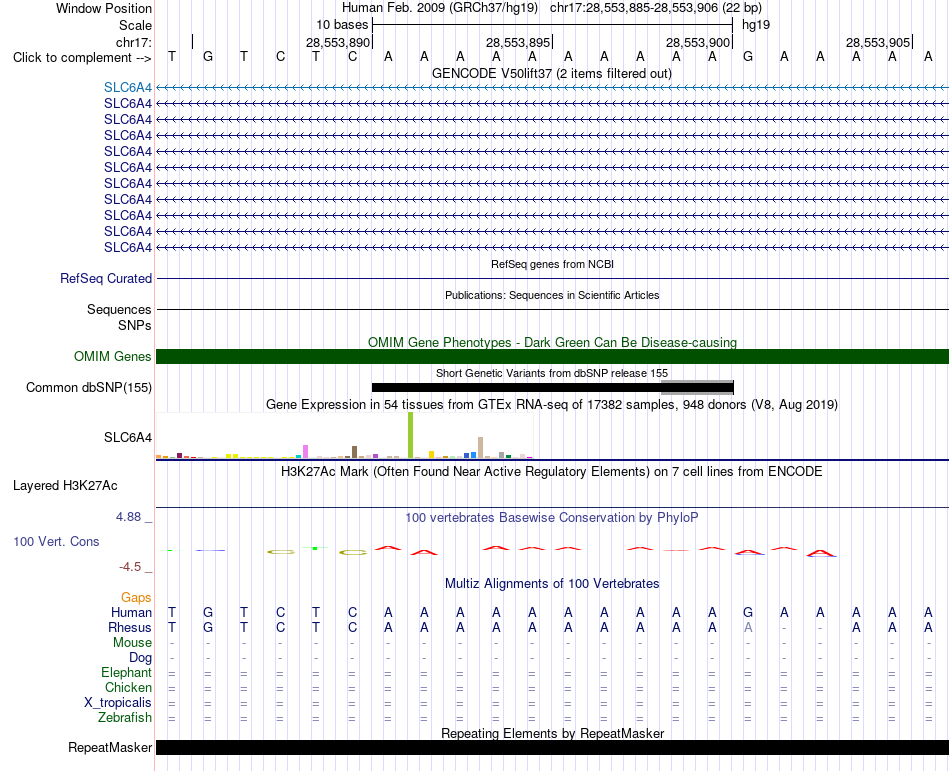
Task: Click the SNPs track label
Action: coord(135,325)
